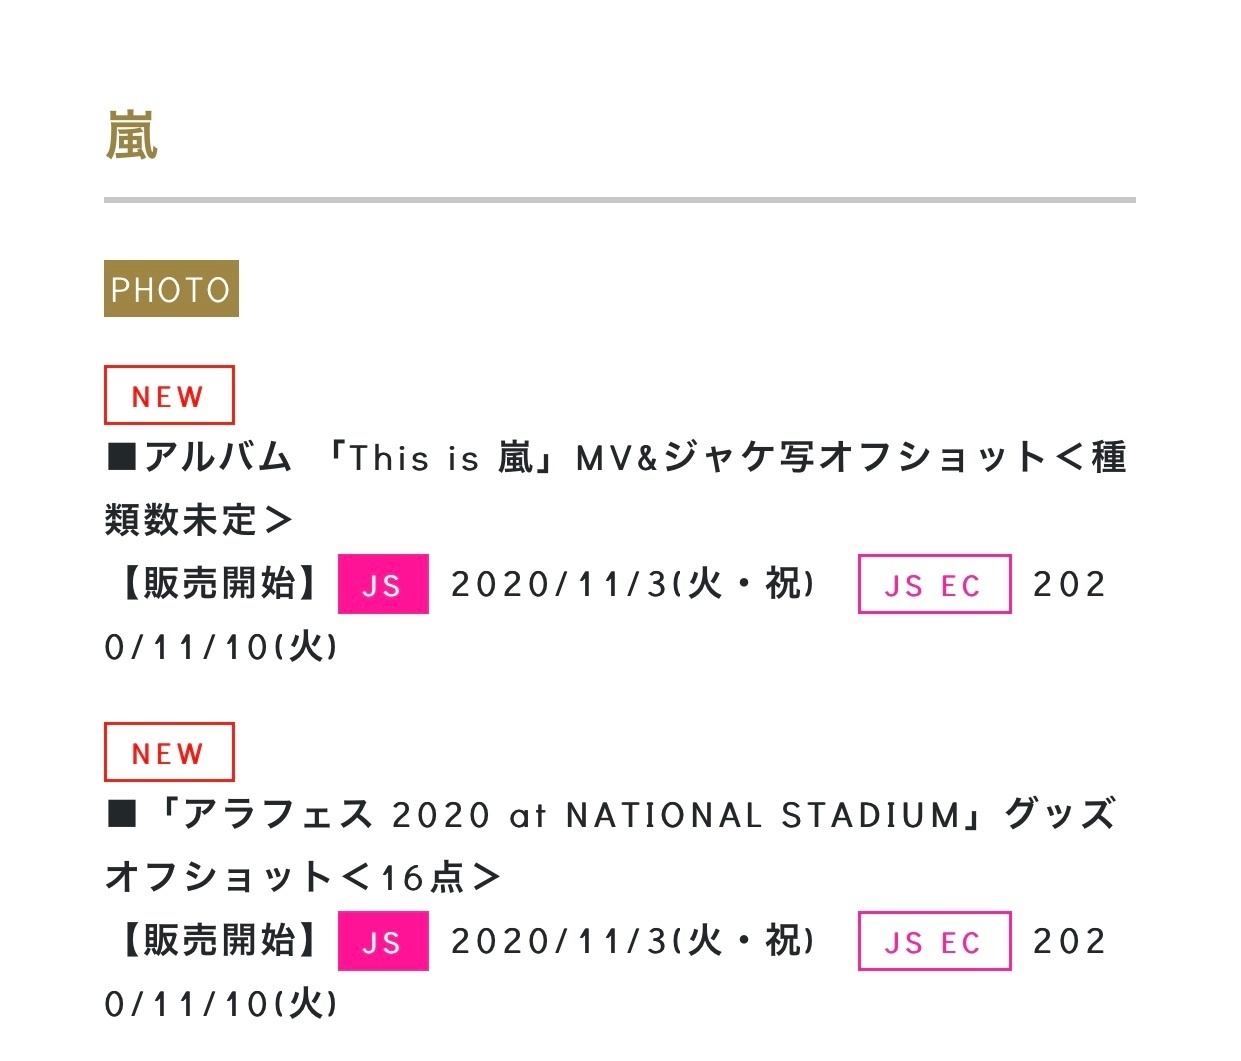Click the first item's 【販売開始】 label
Screen dimensions: 1241x1061
pyautogui.click(x=219, y=583)
